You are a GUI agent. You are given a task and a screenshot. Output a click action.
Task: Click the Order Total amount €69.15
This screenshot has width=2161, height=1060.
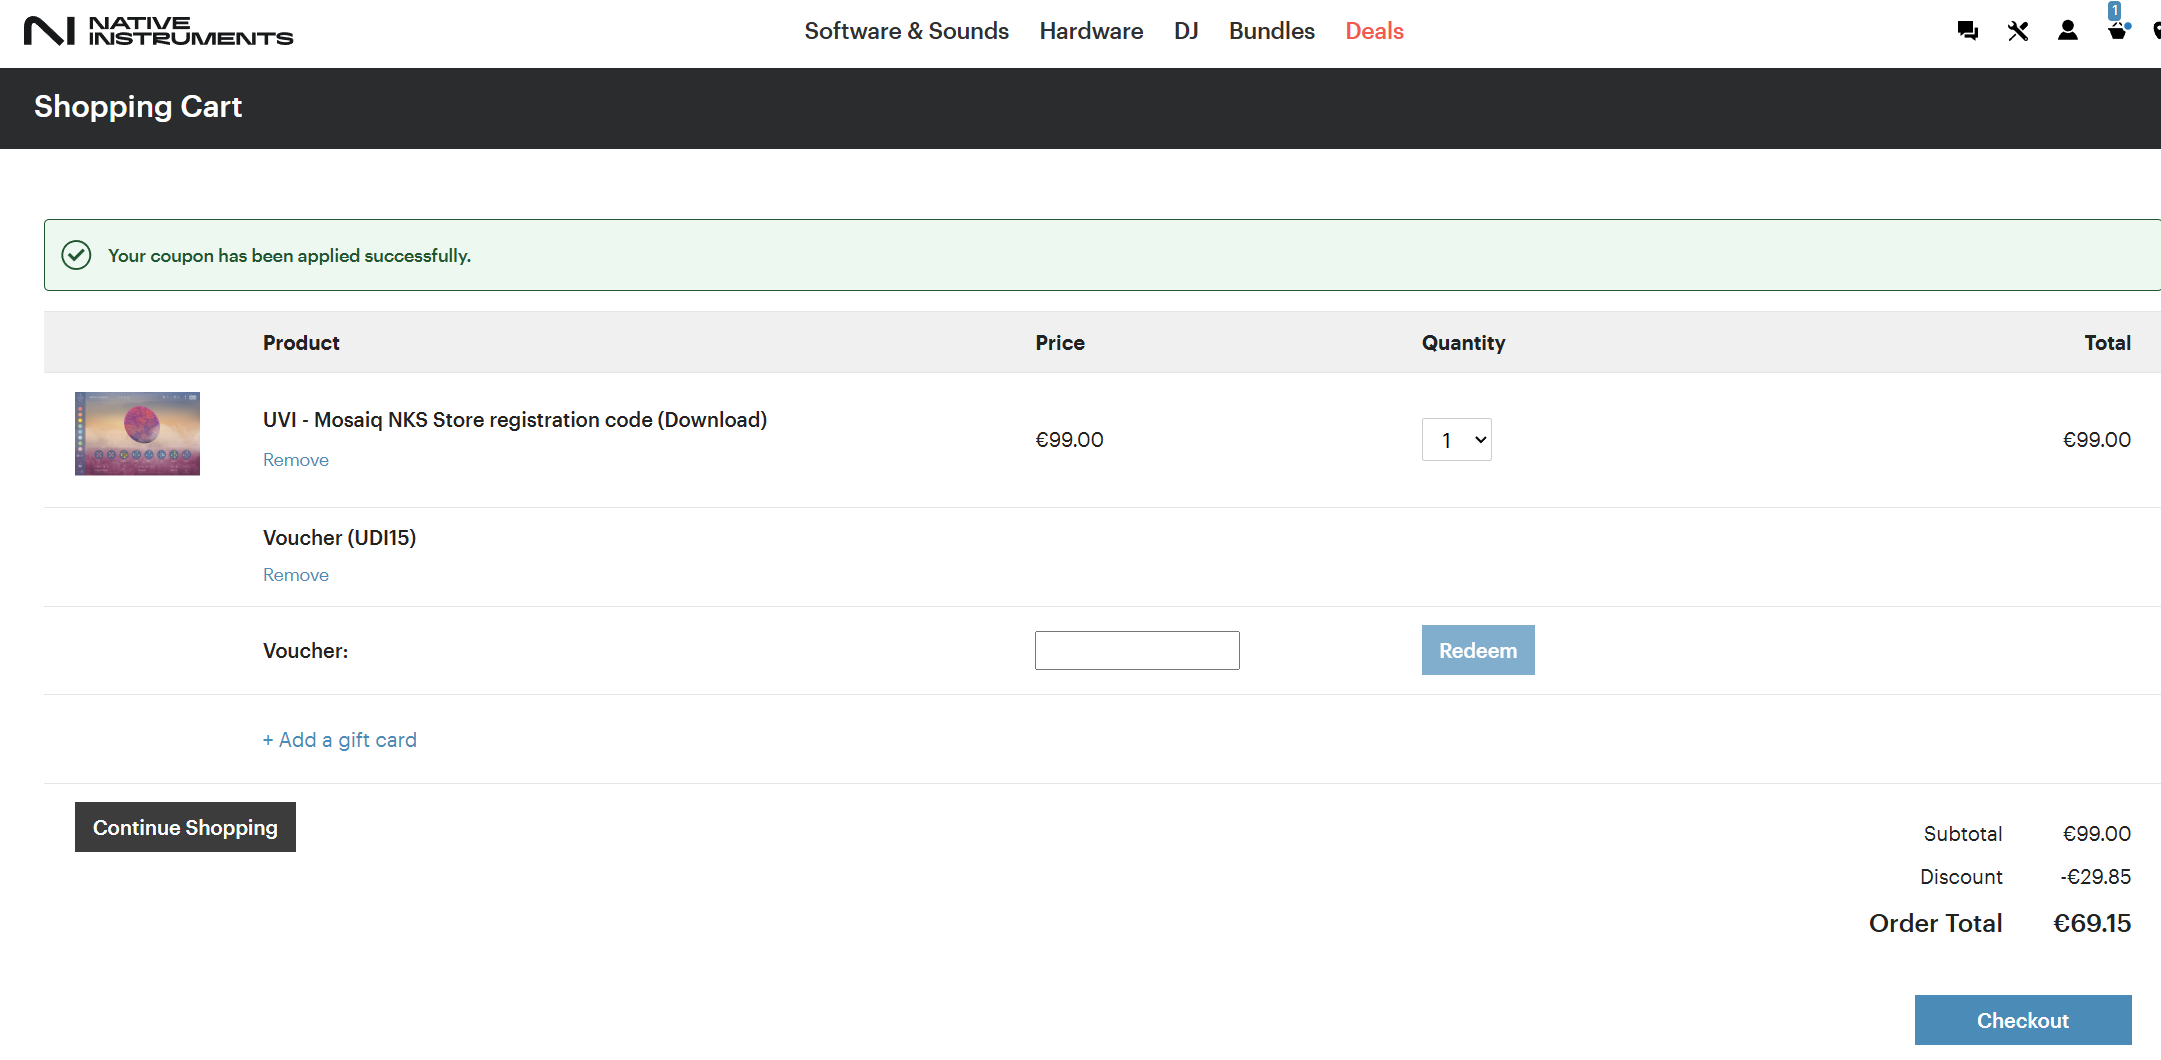point(2092,923)
